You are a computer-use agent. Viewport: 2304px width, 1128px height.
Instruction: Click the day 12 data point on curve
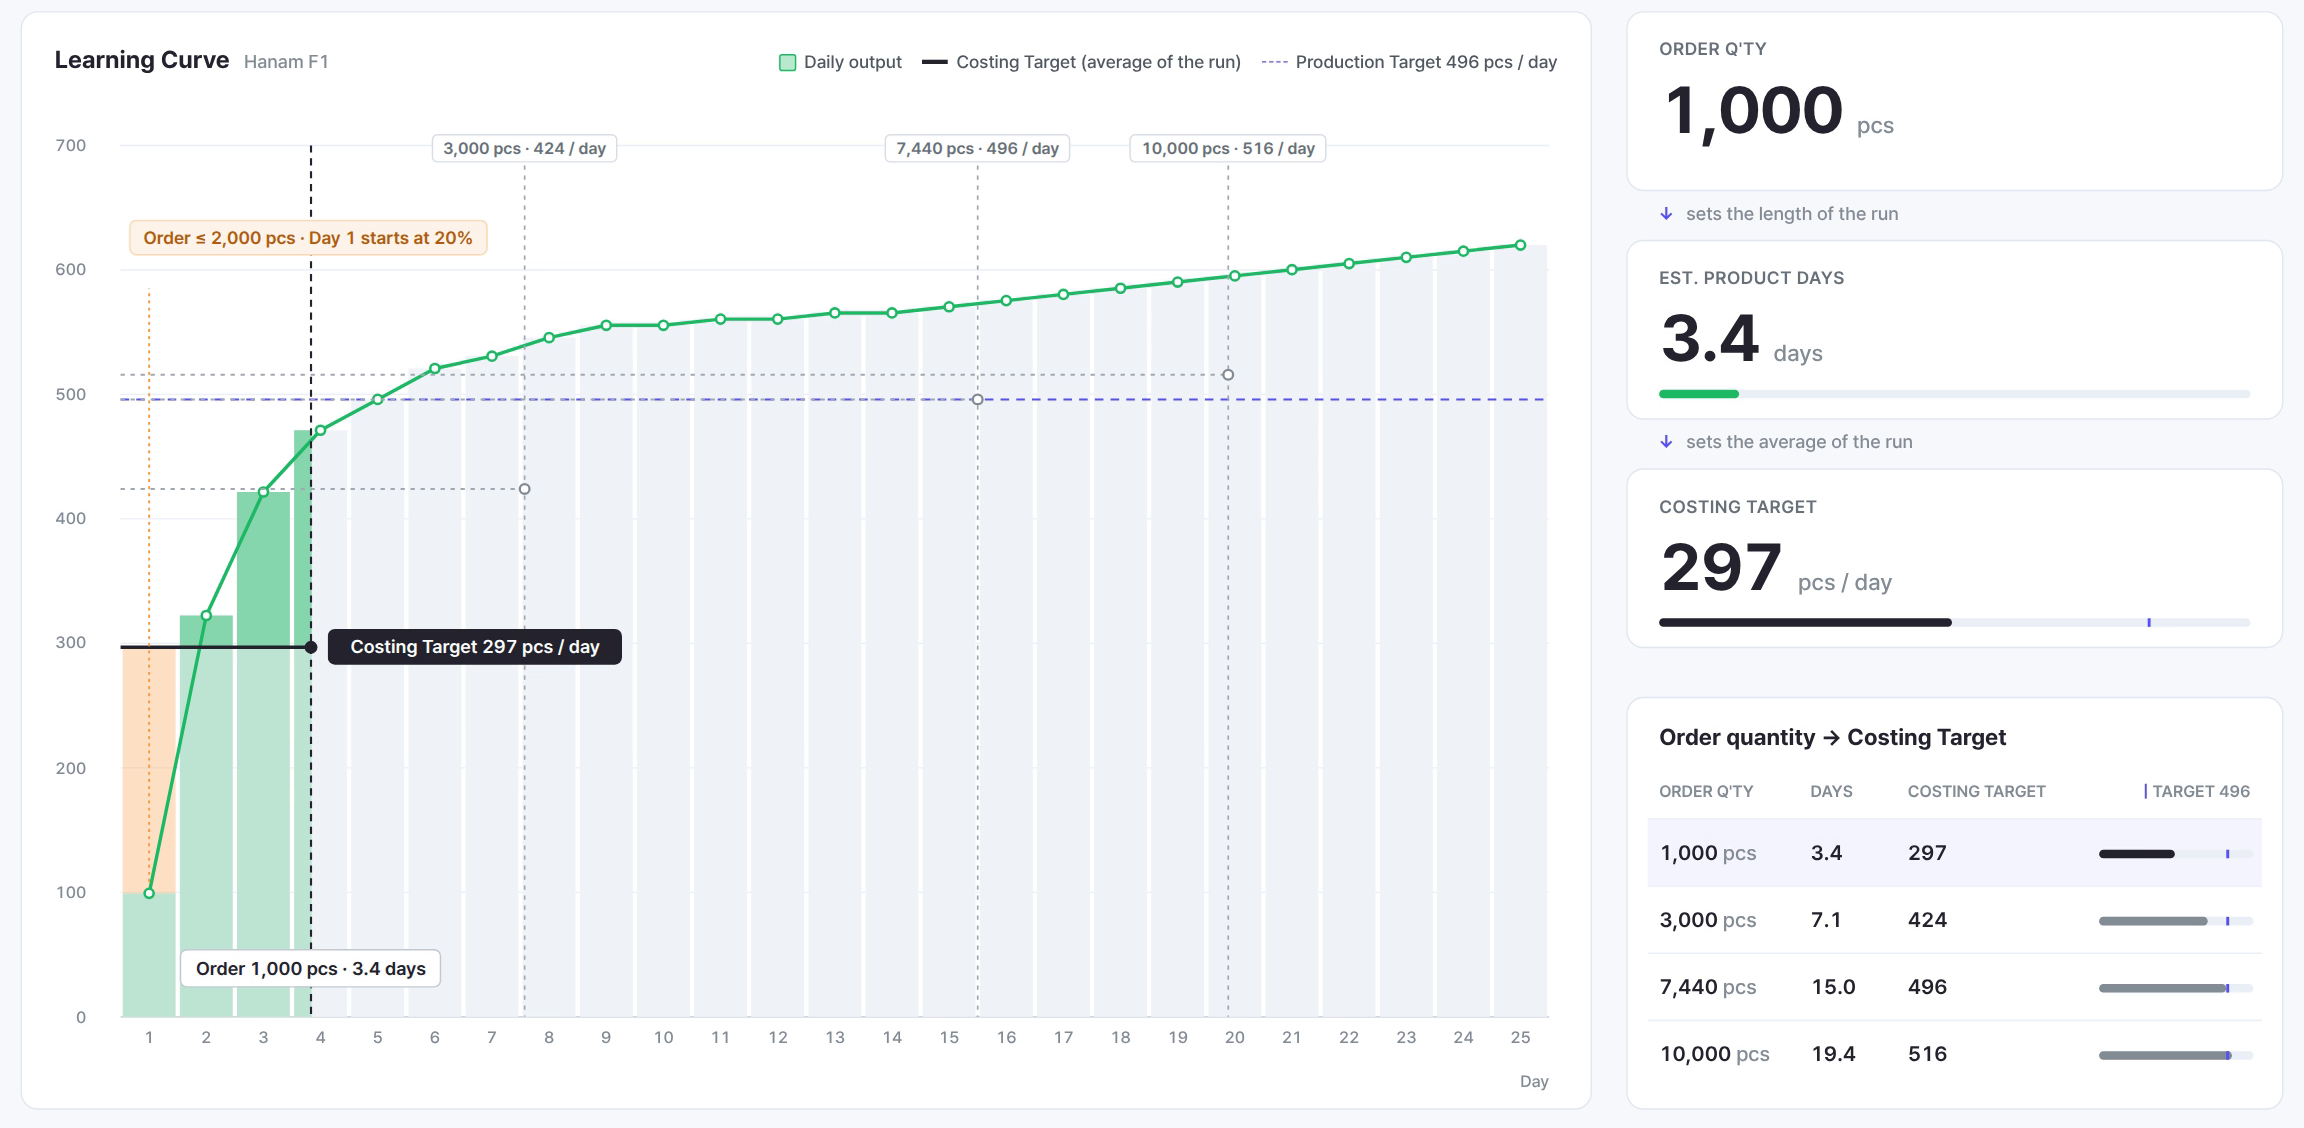[778, 319]
